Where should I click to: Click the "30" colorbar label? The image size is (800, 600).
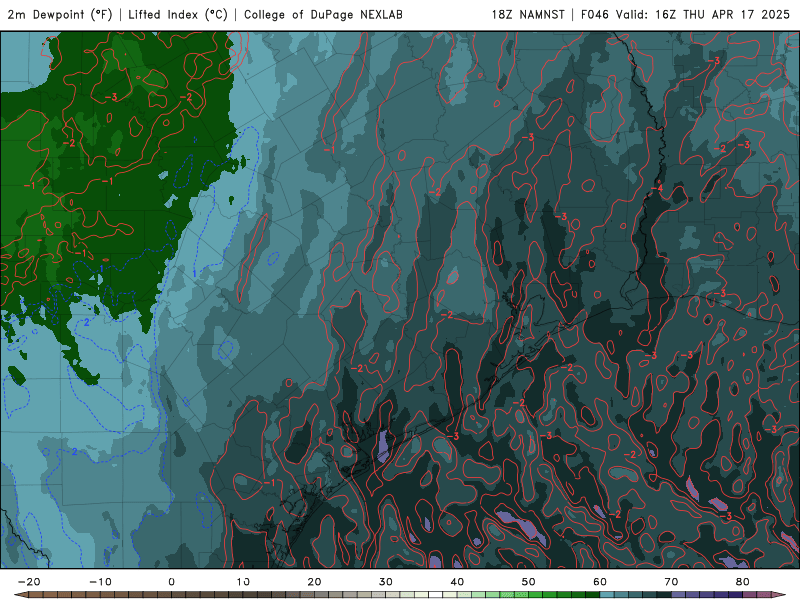coord(386,582)
